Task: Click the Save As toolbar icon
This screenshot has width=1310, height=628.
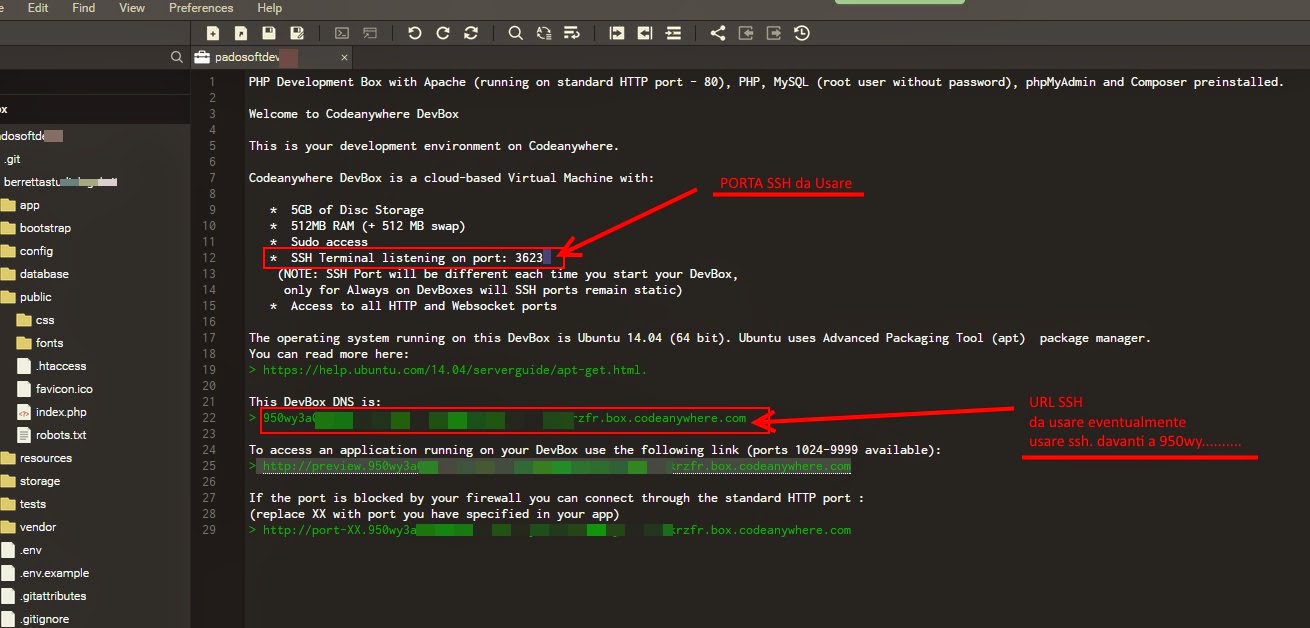Action: 297,33
